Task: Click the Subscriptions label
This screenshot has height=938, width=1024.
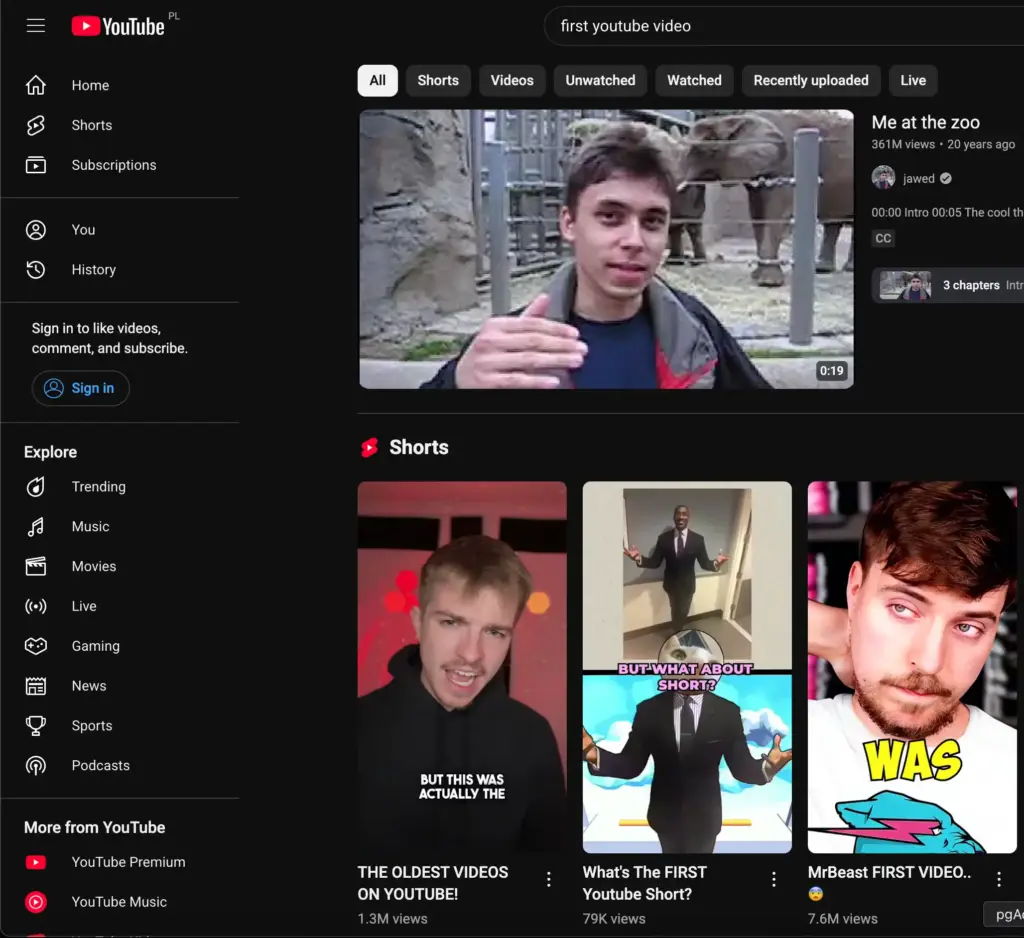Action: [x=114, y=165]
